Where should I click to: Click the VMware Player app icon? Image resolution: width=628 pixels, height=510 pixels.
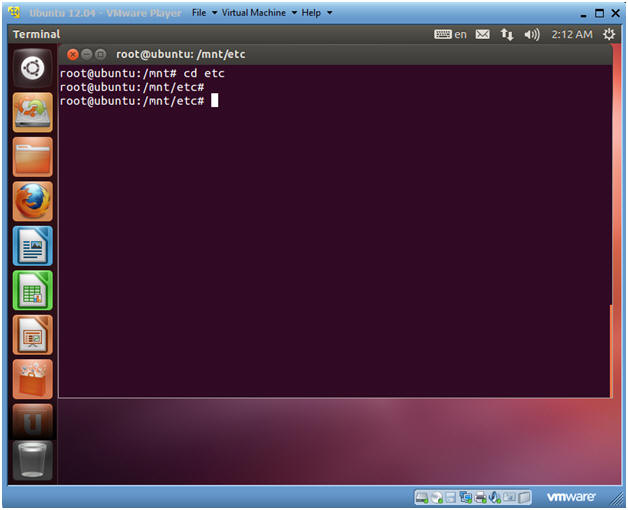click(14, 13)
